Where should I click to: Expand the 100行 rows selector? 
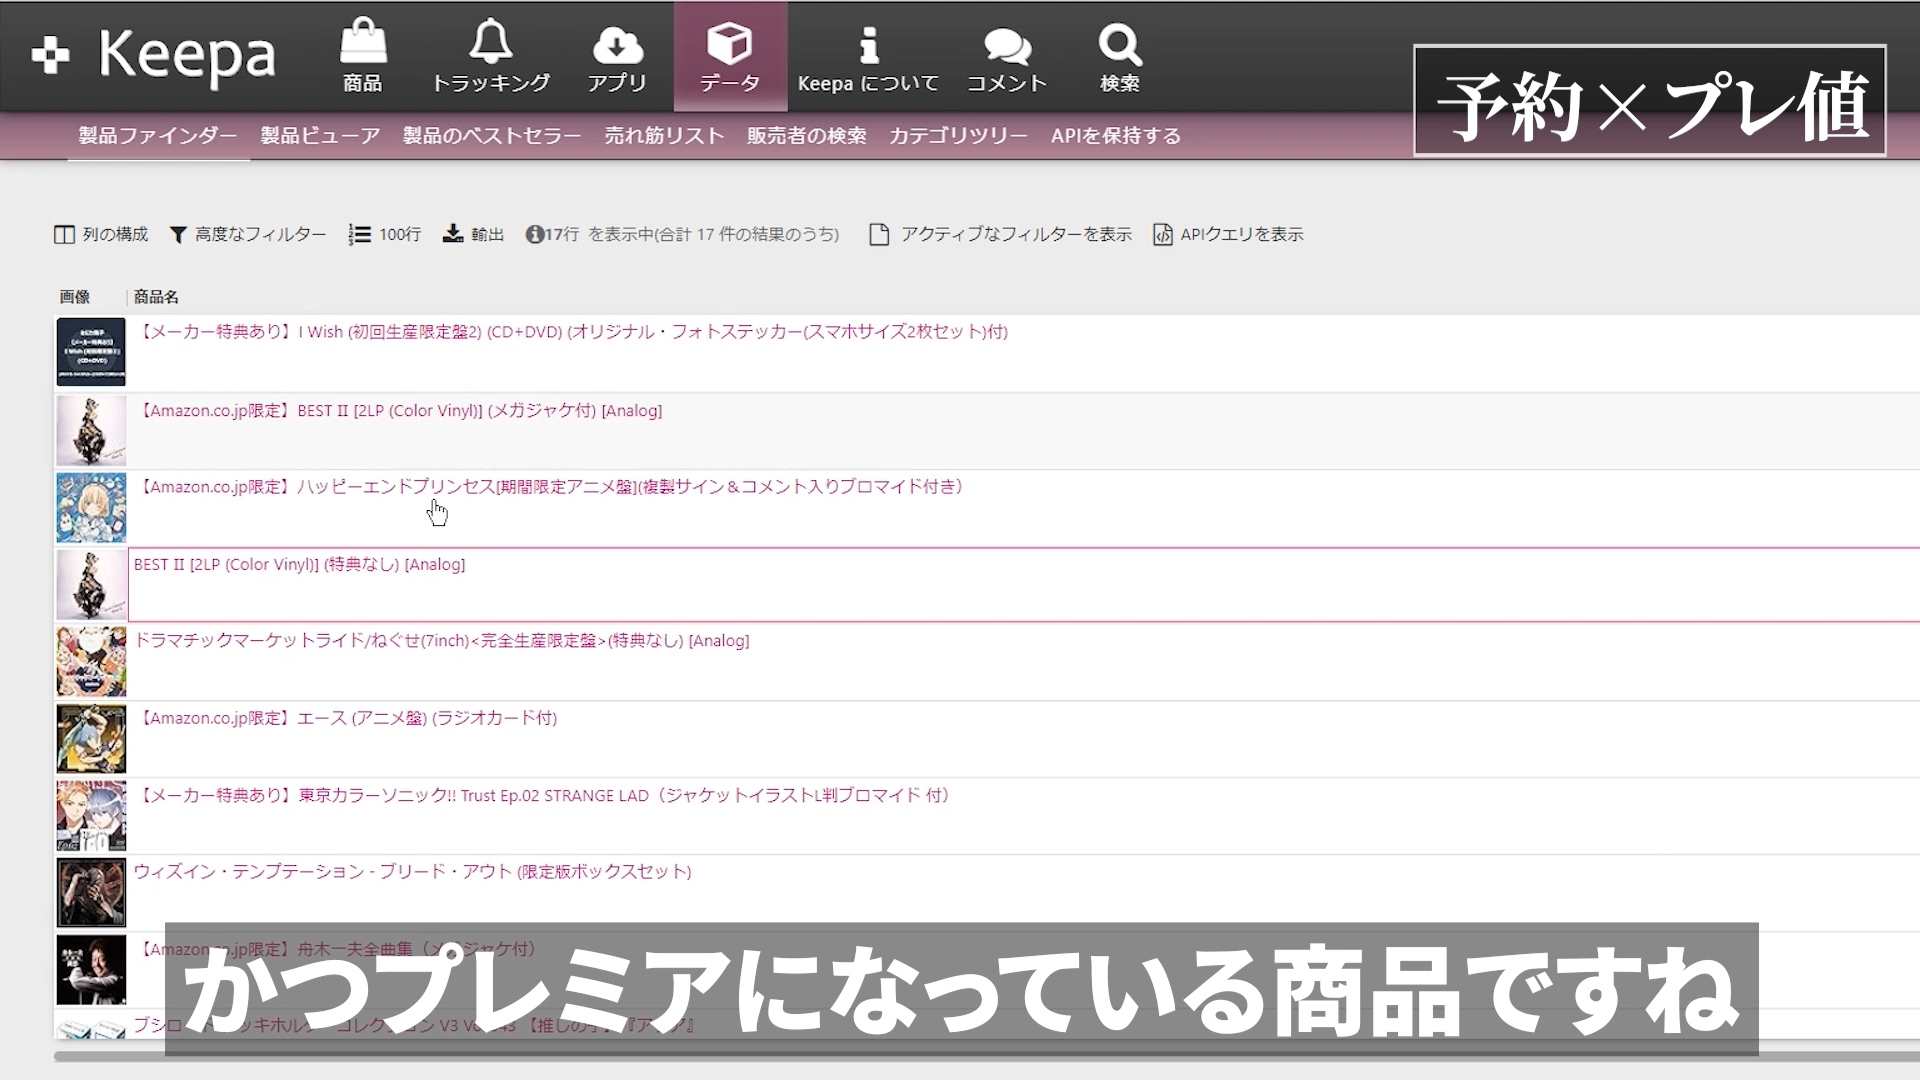[385, 234]
